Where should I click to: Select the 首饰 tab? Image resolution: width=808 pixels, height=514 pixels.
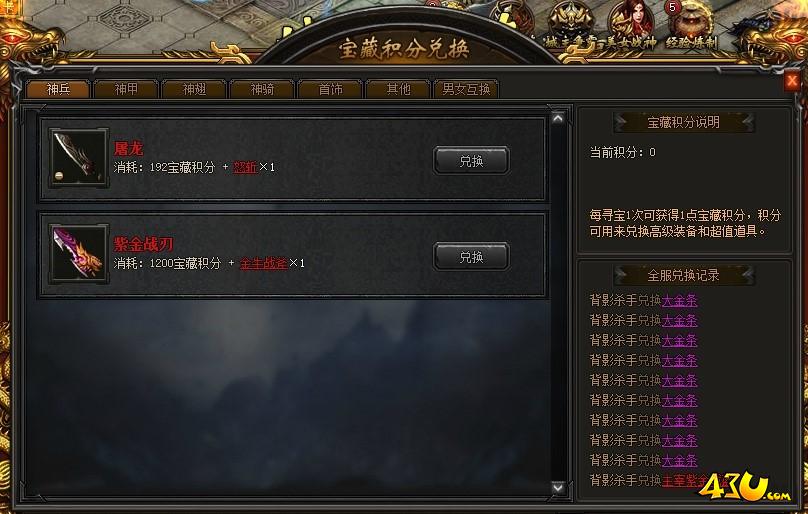click(x=330, y=89)
